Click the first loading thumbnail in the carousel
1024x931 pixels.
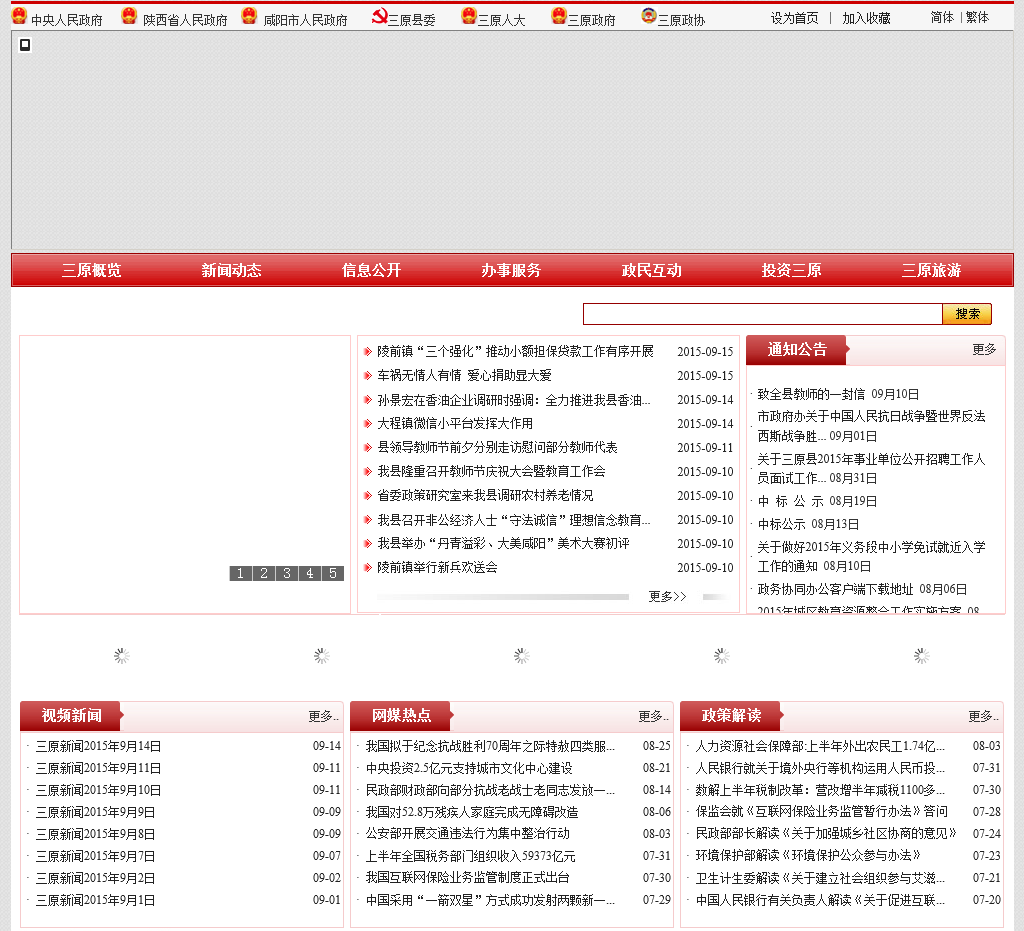[121, 655]
